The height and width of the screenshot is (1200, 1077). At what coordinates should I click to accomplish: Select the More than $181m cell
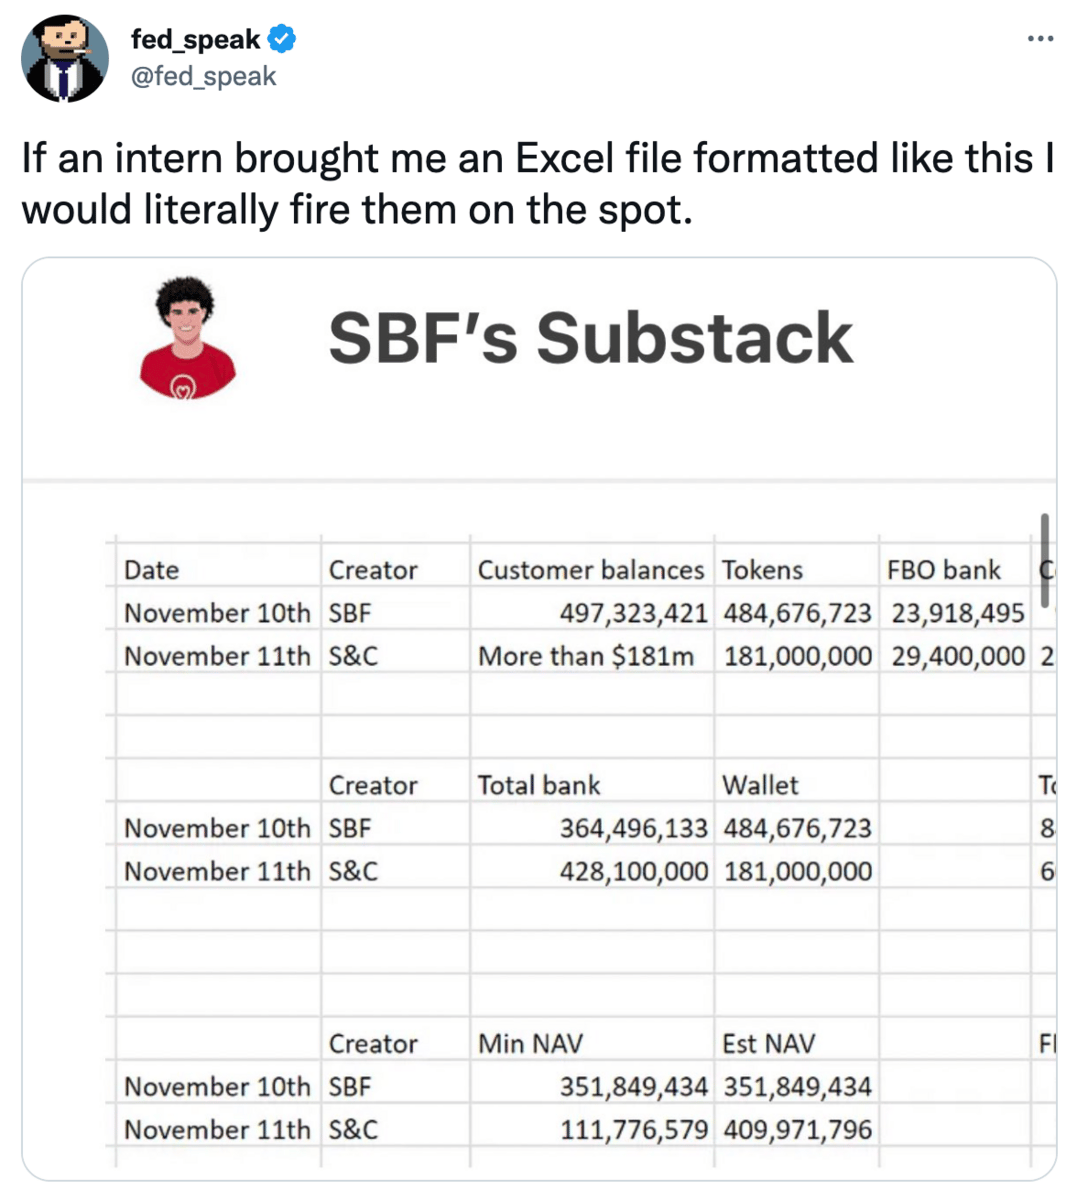tap(592, 655)
